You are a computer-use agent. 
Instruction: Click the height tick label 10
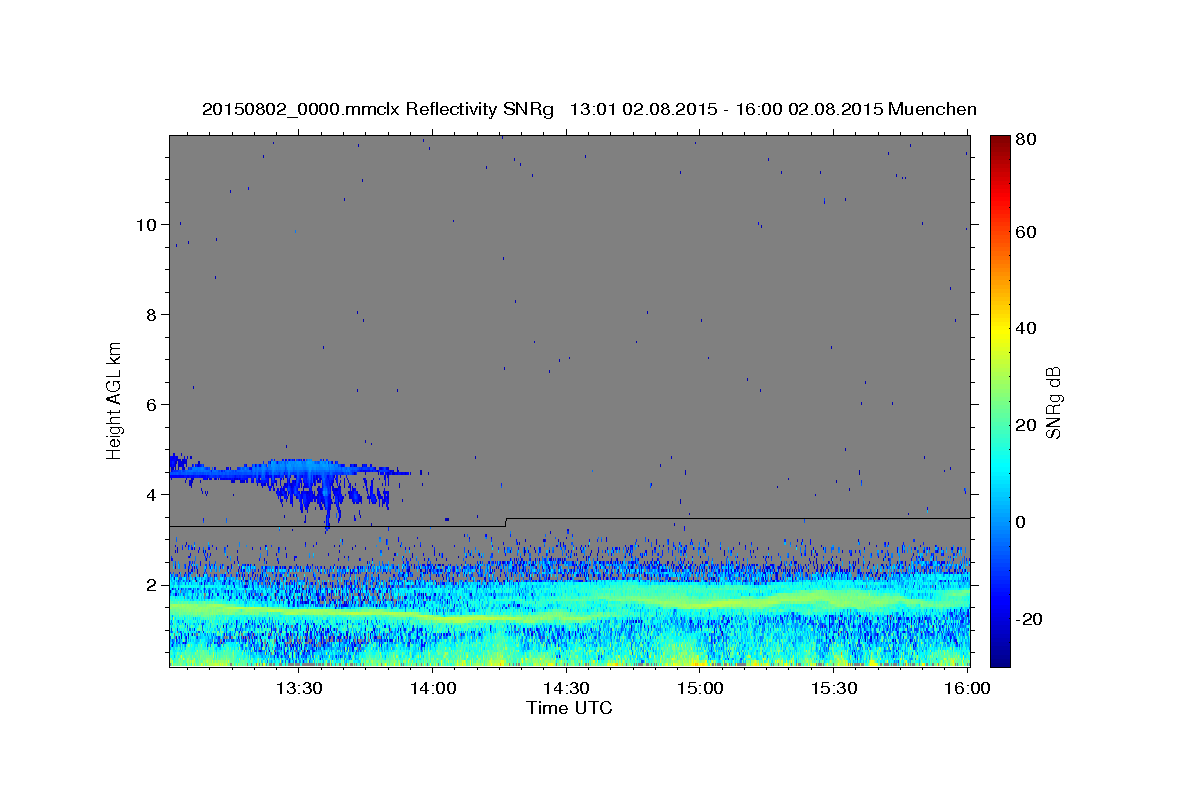click(x=147, y=225)
